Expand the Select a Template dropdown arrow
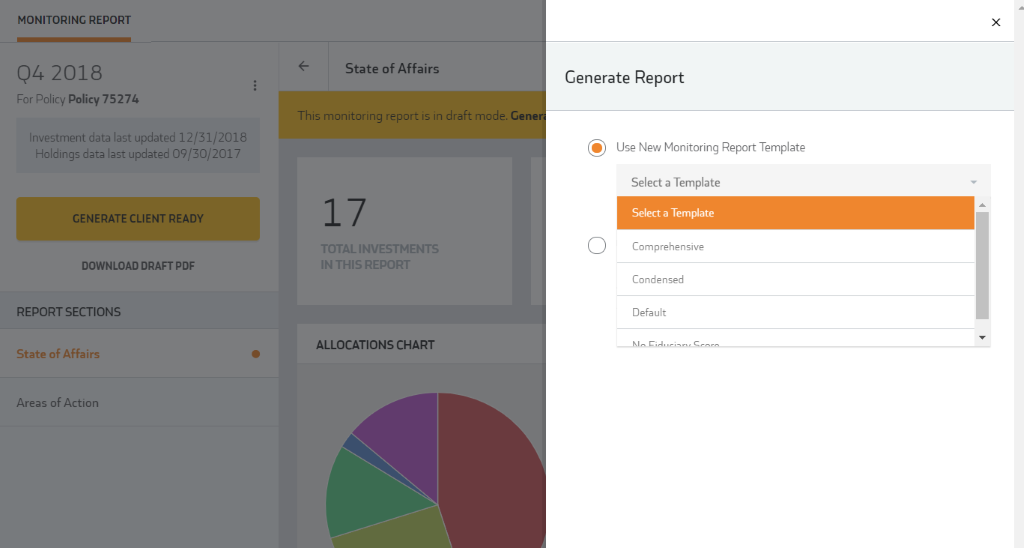1024x548 pixels. [x=973, y=183]
